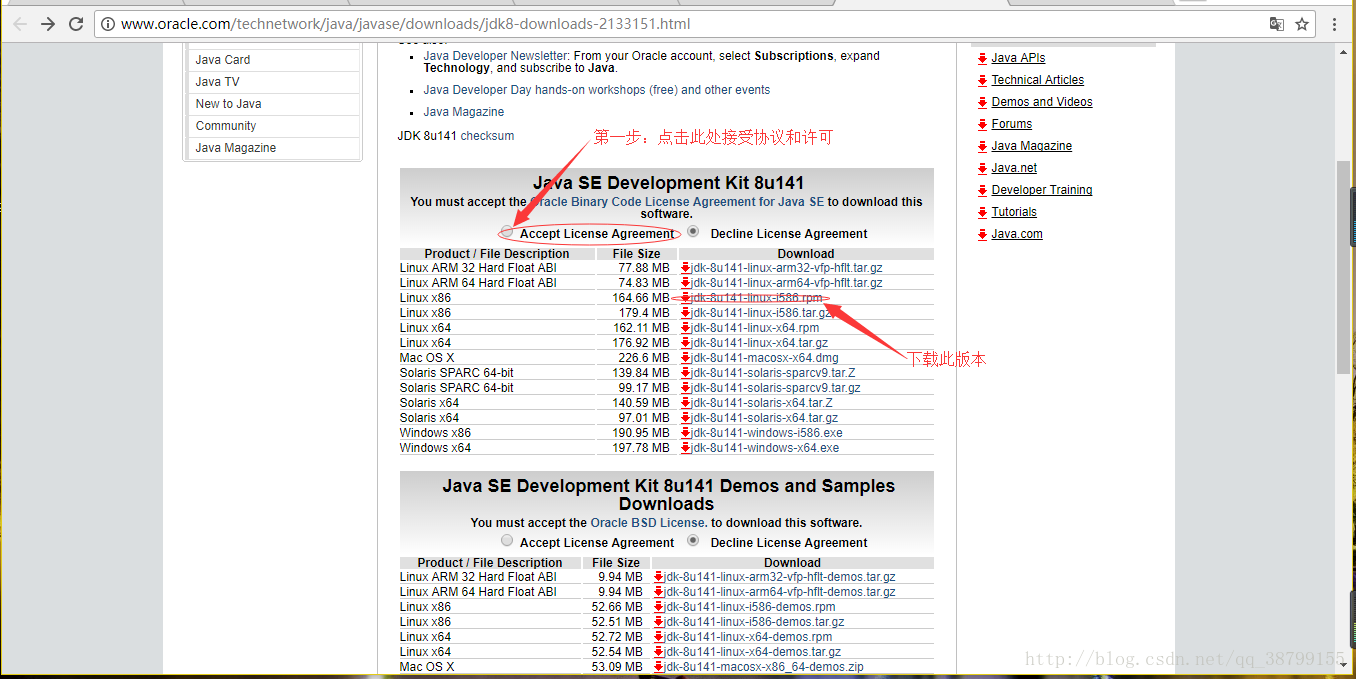Screen dimensions: 1356x679
Task: Click the browser back arrow
Action: 20,24
